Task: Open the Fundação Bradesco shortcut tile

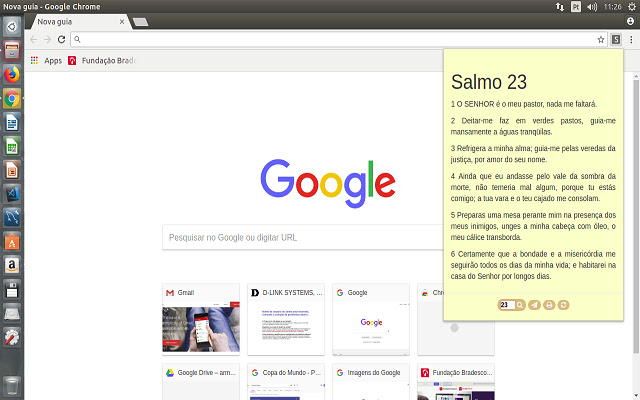Action: (456, 382)
